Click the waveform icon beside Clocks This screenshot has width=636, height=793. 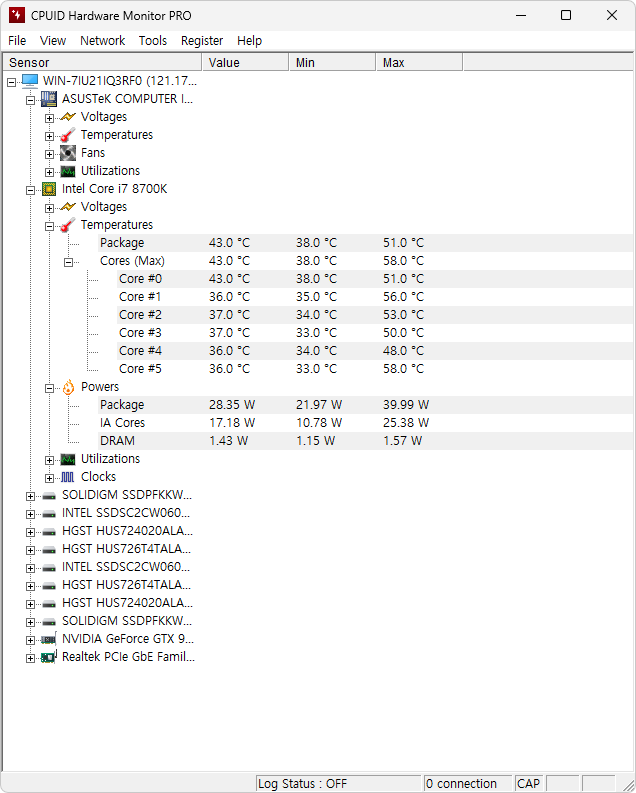point(68,477)
